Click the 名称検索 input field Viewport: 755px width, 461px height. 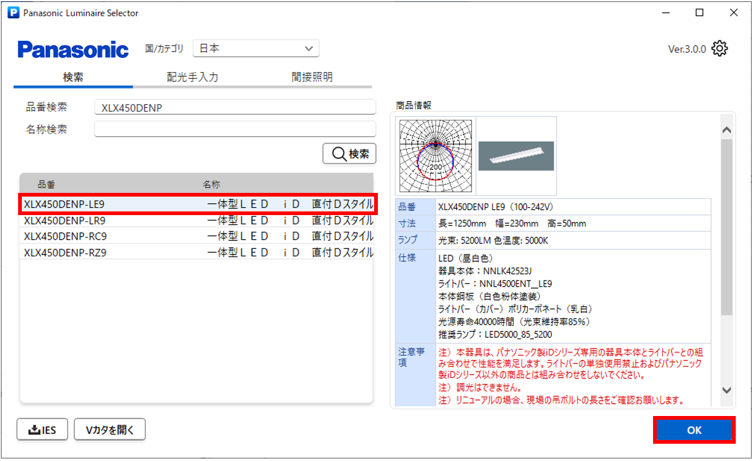point(234,129)
